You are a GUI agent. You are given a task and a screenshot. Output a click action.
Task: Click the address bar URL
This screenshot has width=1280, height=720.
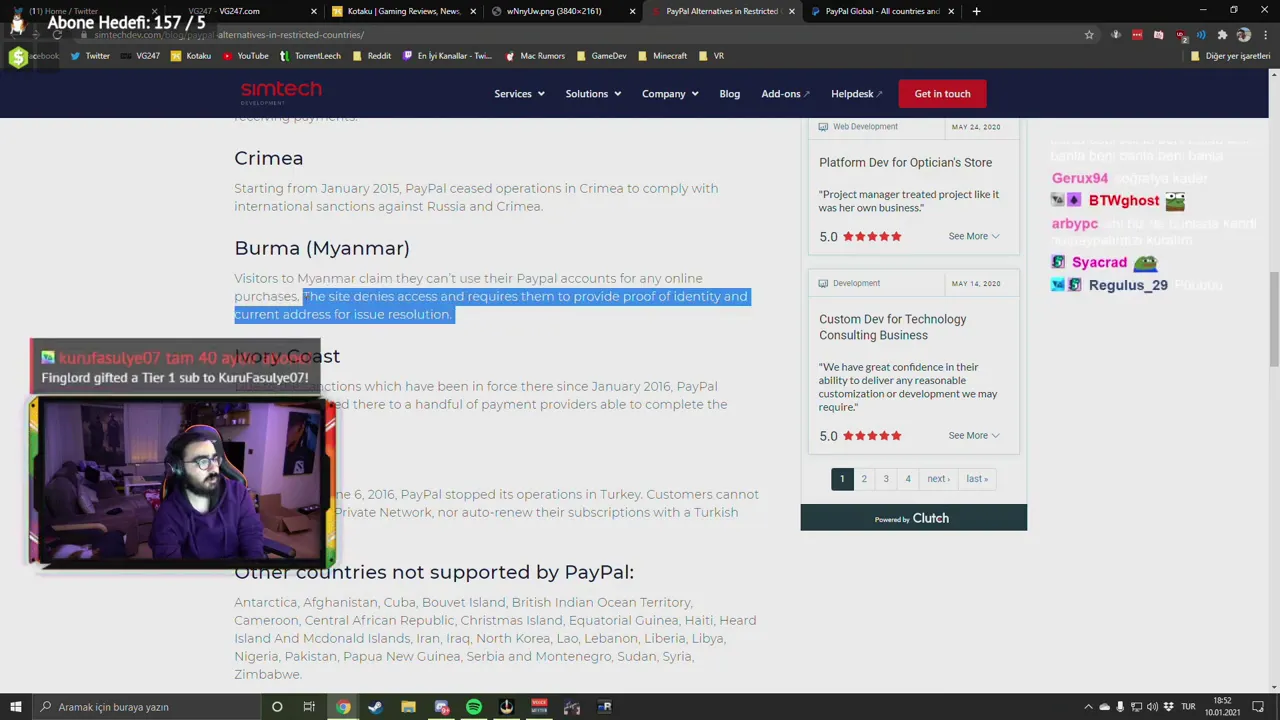(229, 35)
